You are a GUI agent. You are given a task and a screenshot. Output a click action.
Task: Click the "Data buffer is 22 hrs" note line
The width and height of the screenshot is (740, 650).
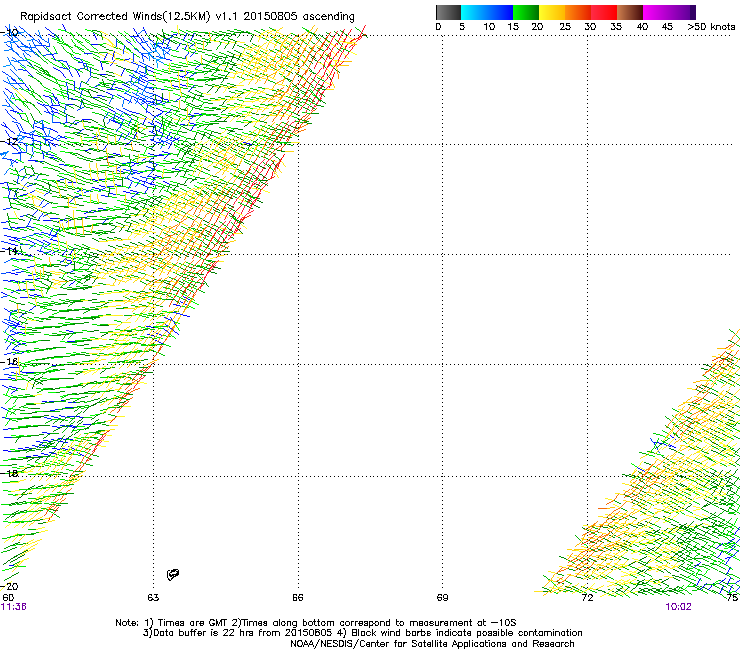(362, 633)
